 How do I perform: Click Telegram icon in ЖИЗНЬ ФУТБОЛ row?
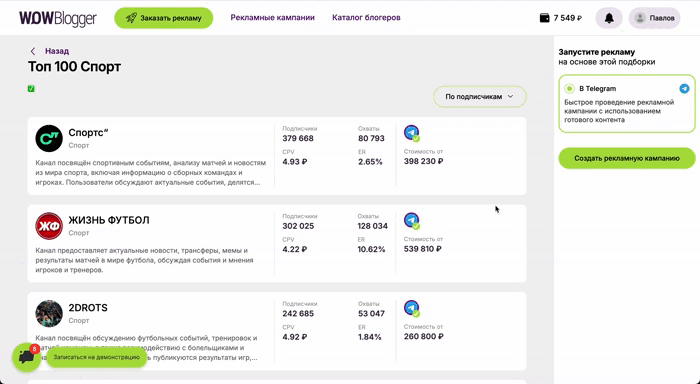412,220
